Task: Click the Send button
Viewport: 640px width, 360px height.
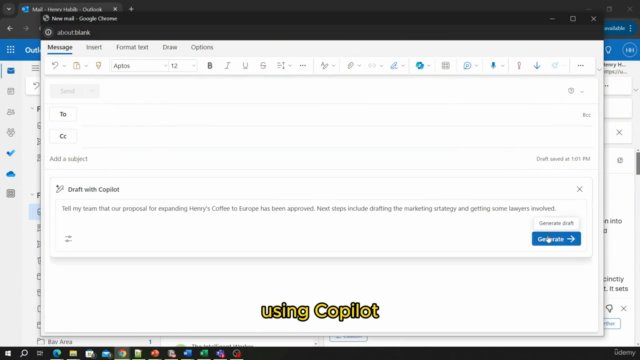Action: (x=68, y=91)
